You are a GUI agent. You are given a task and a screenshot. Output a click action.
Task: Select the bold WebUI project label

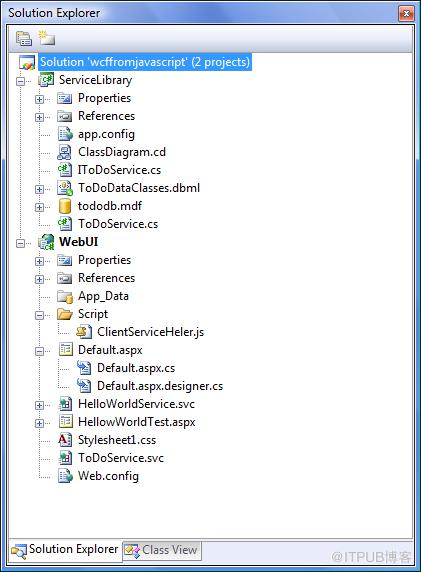78,242
